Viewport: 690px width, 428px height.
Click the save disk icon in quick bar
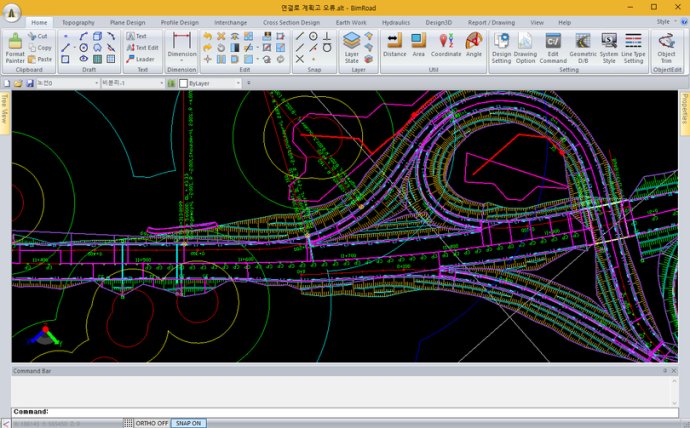coord(29,83)
